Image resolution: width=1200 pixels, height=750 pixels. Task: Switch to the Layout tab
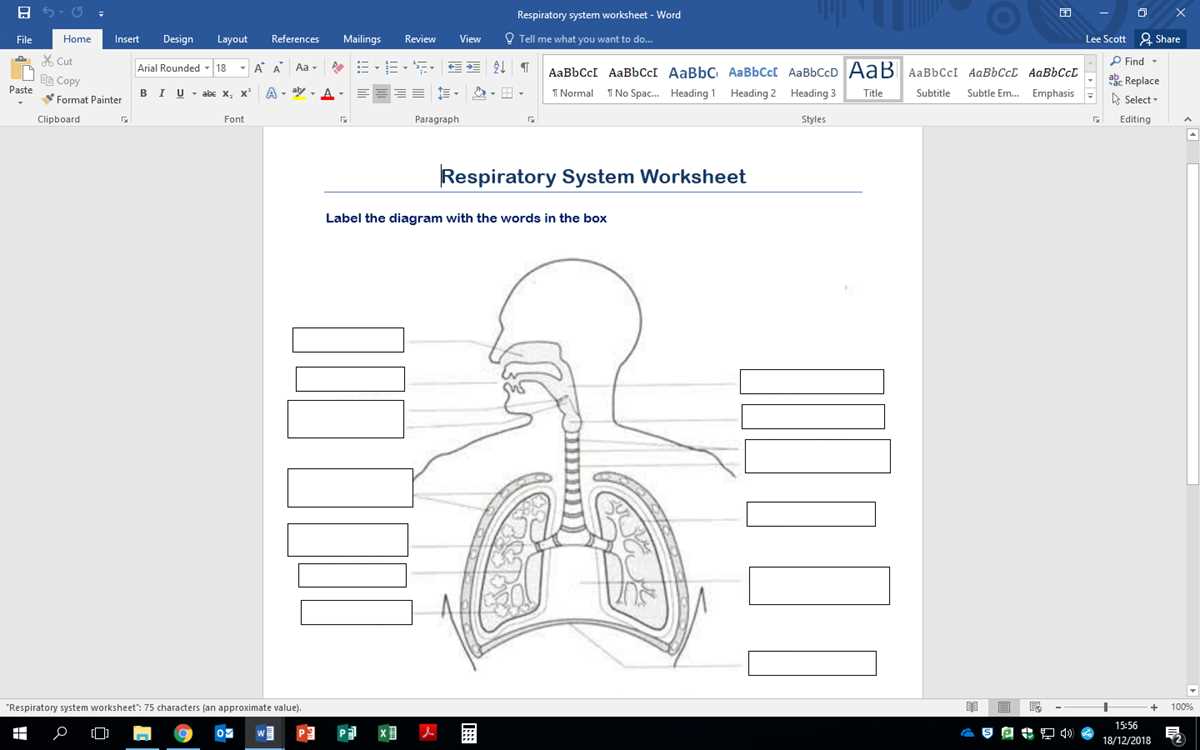(x=232, y=39)
